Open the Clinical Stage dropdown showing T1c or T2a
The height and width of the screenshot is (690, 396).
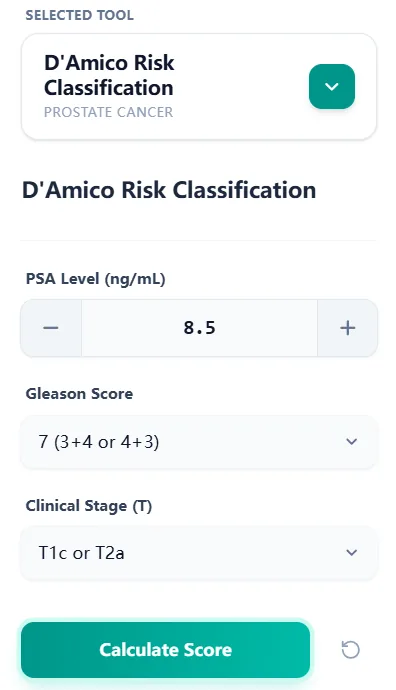[199, 553]
